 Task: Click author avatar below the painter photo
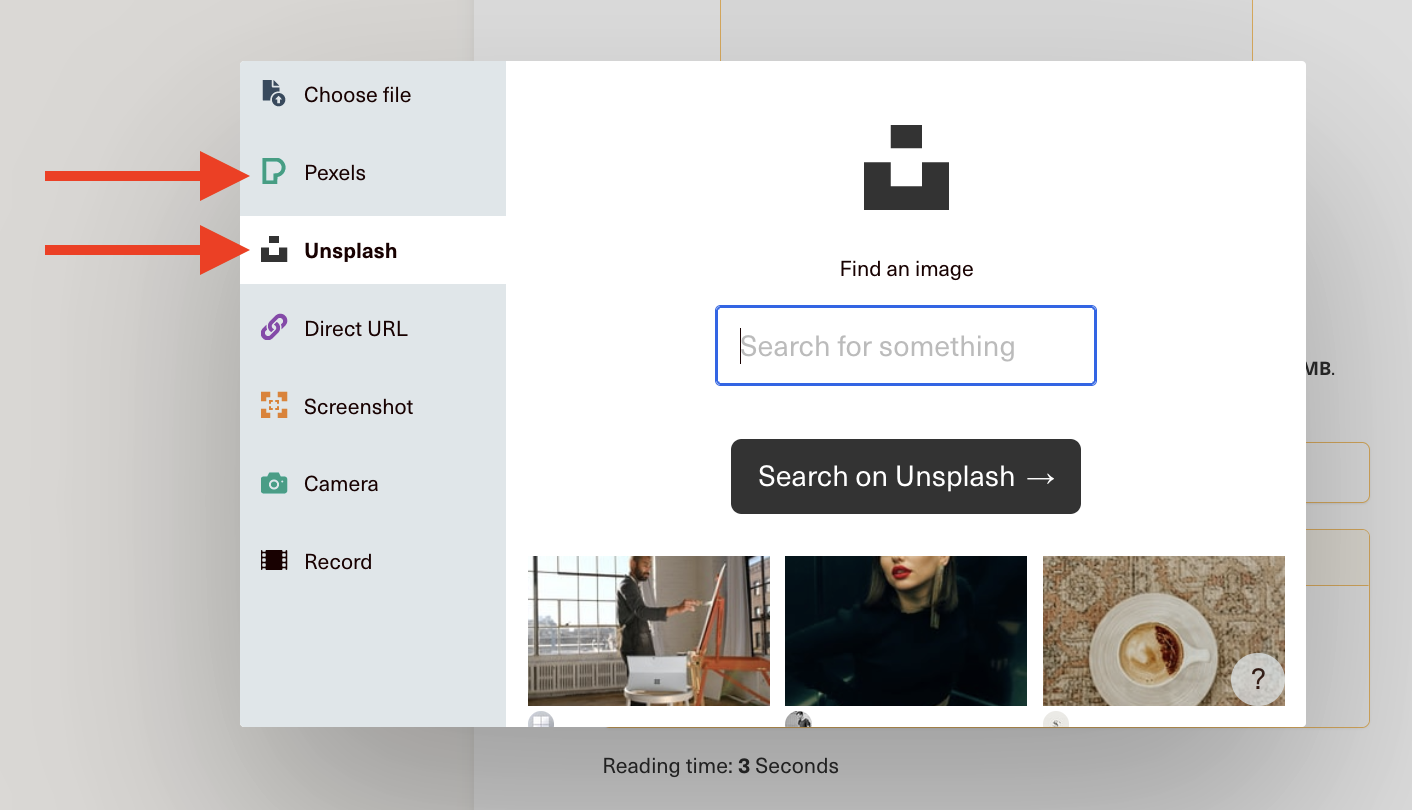[541, 720]
